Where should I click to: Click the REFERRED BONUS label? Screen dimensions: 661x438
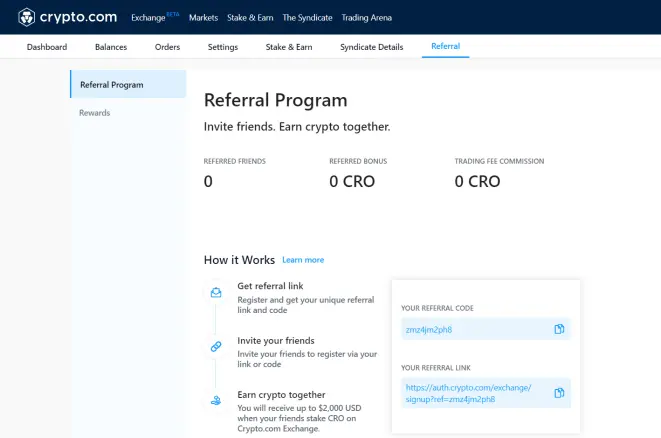tap(358, 161)
